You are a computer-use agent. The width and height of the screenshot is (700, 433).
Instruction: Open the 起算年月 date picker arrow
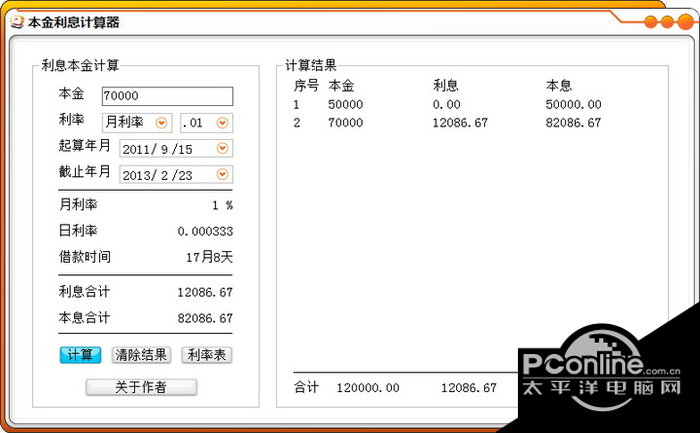(222, 149)
